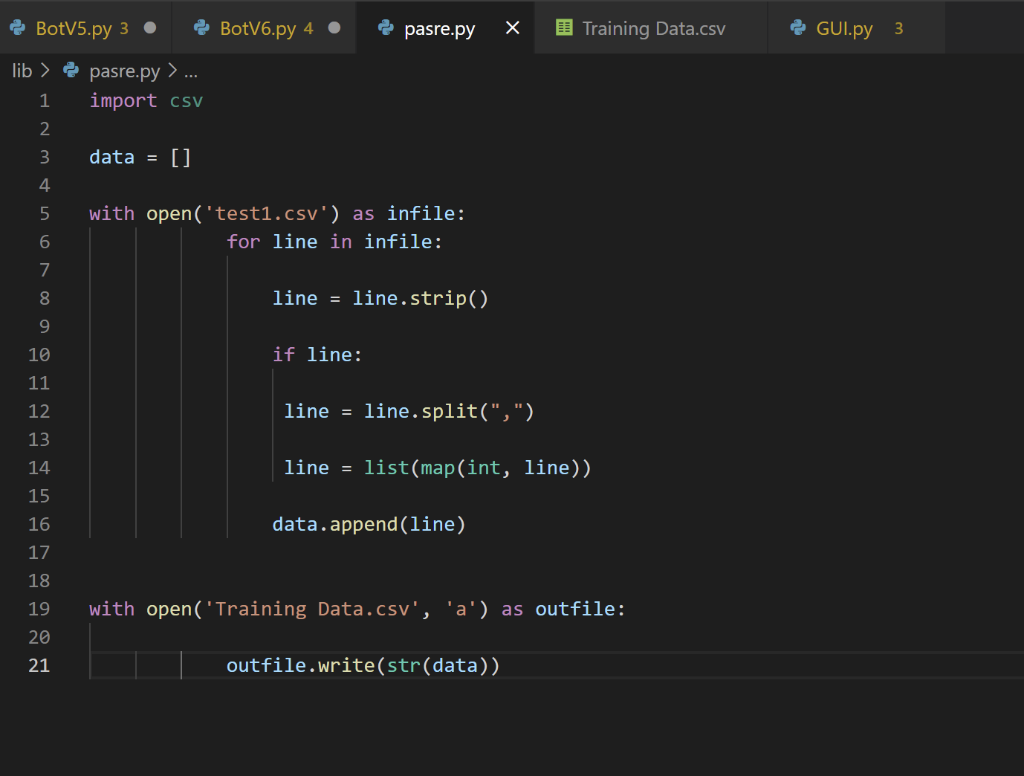Click 'append' method on line 16

[364, 525]
